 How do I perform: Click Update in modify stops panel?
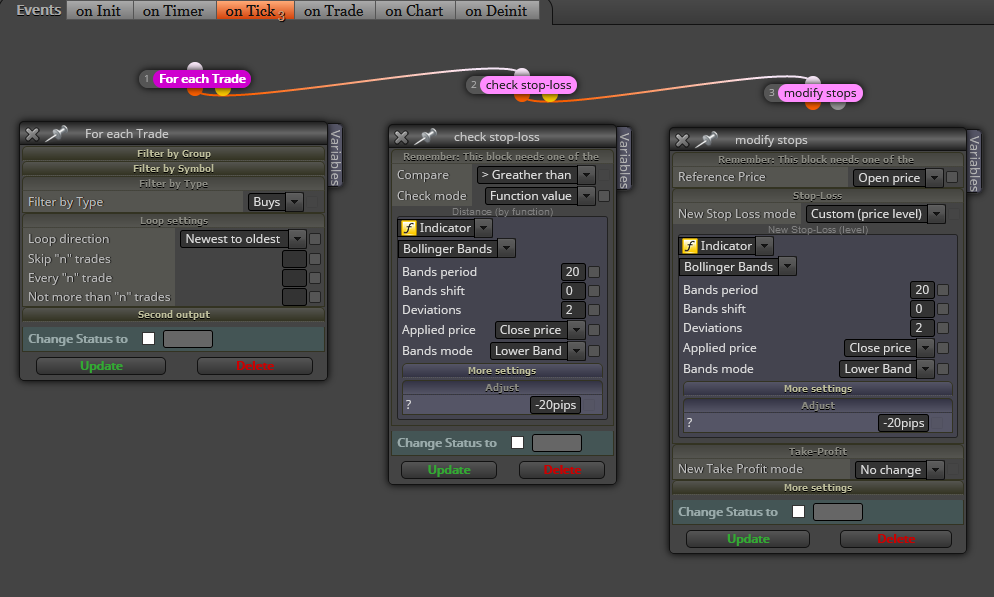tap(748, 539)
